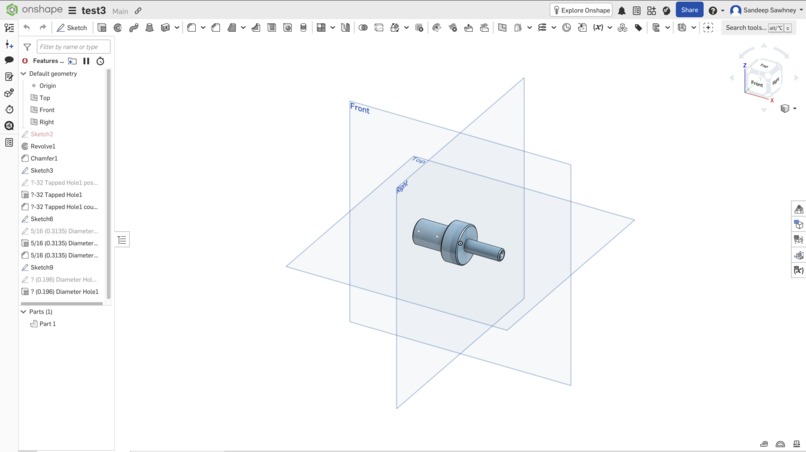Select the Transform tool icon
The height and width of the screenshot is (452, 806).
click(x=395, y=28)
